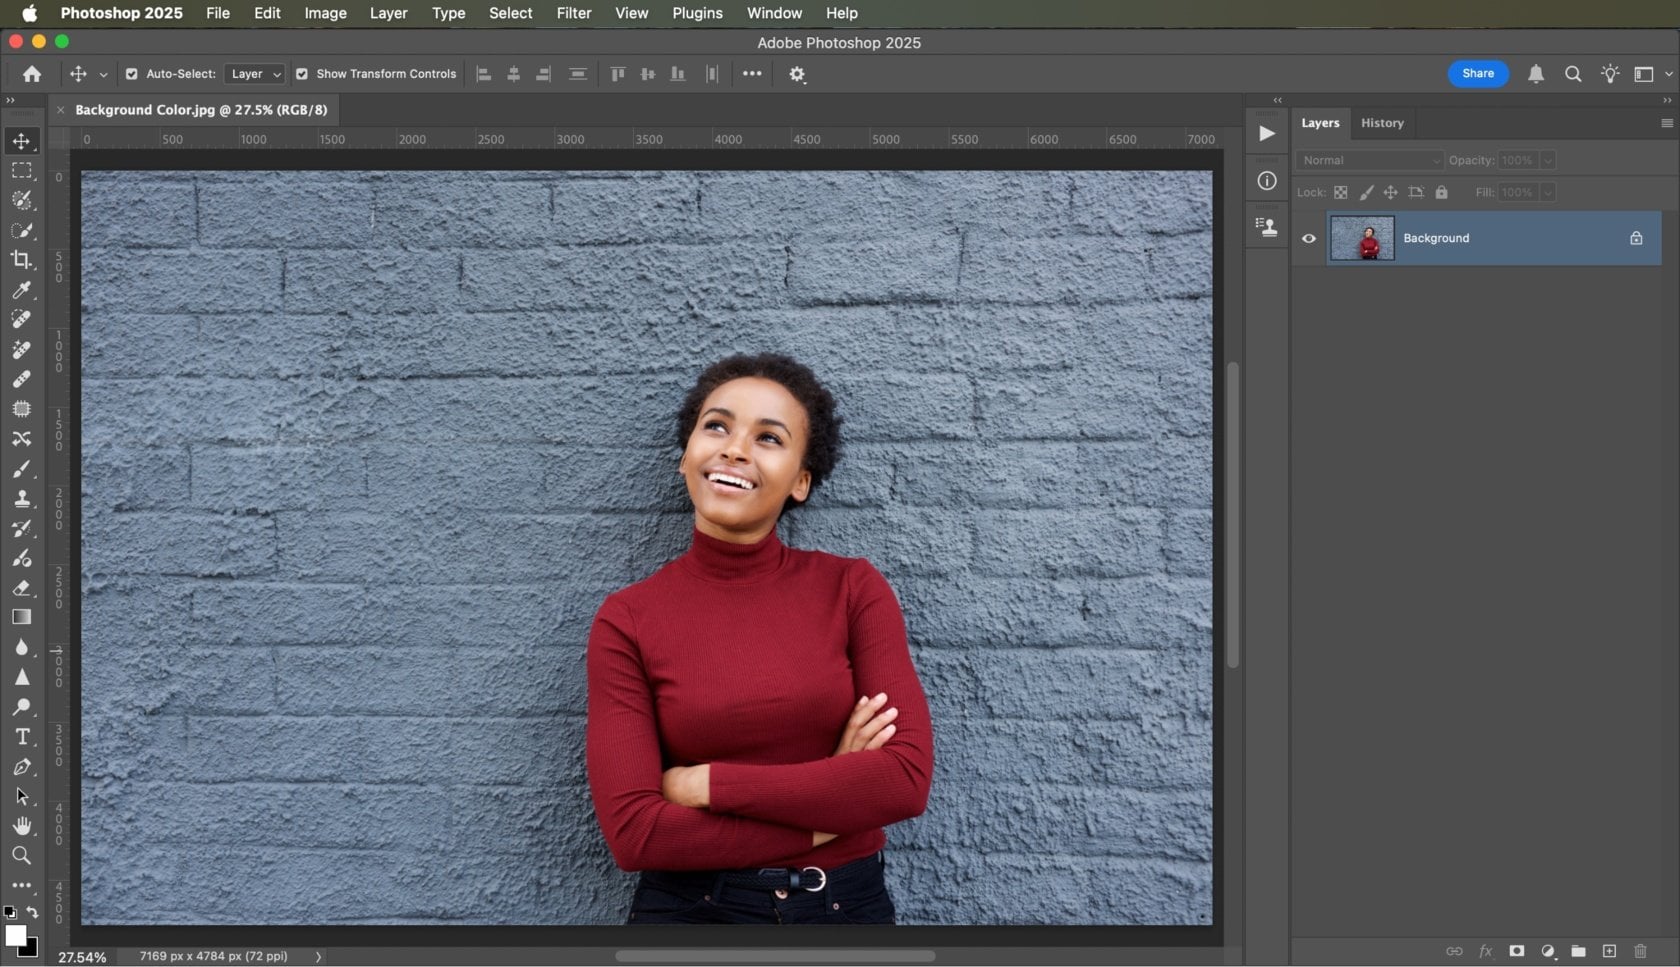Open the Filter menu
This screenshot has height=967, width=1680.
coord(573,13)
